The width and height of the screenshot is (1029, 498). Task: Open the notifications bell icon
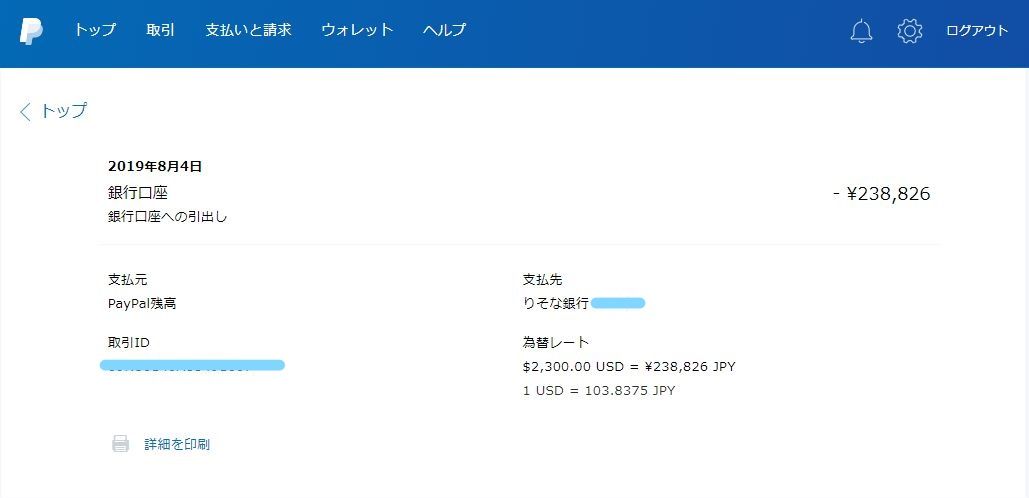tap(861, 31)
